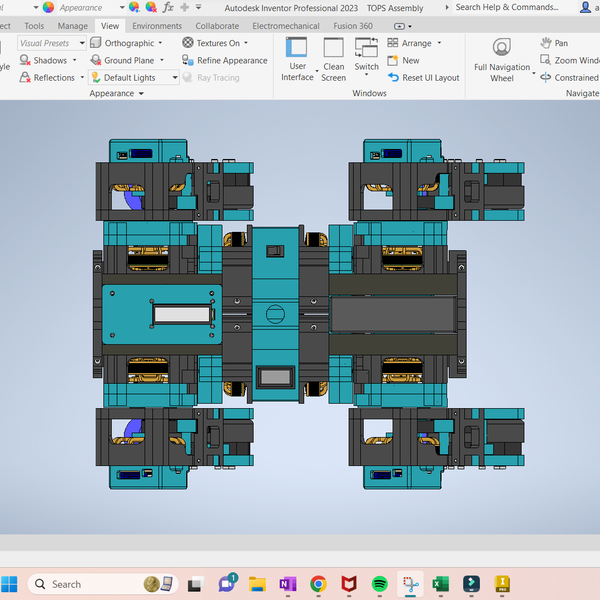Open the Full Navigation Wheel

tap(502, 60)
